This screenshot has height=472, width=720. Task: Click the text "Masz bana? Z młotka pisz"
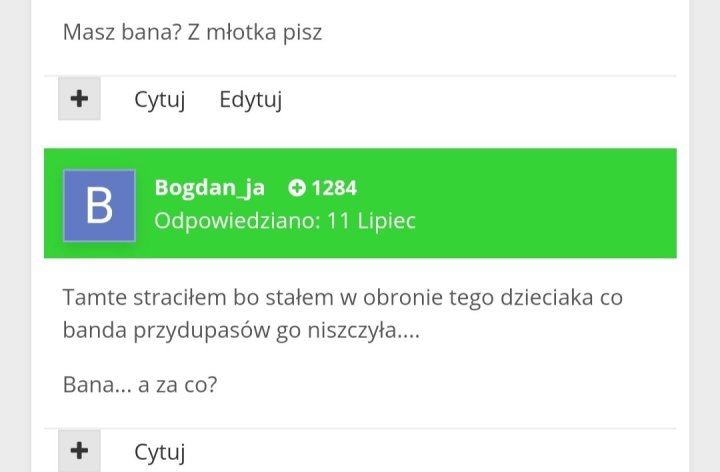[x=192, y=32]
